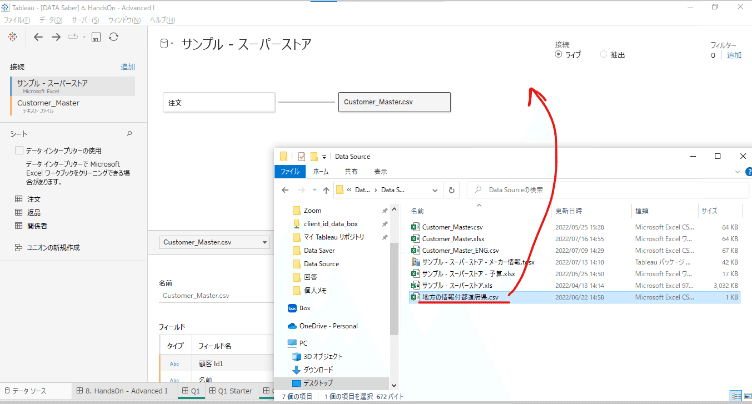This screenshot has height=404, width=752.
Task: Click Explorer refresh button next to address bar
Action: [x=451, y=190]
